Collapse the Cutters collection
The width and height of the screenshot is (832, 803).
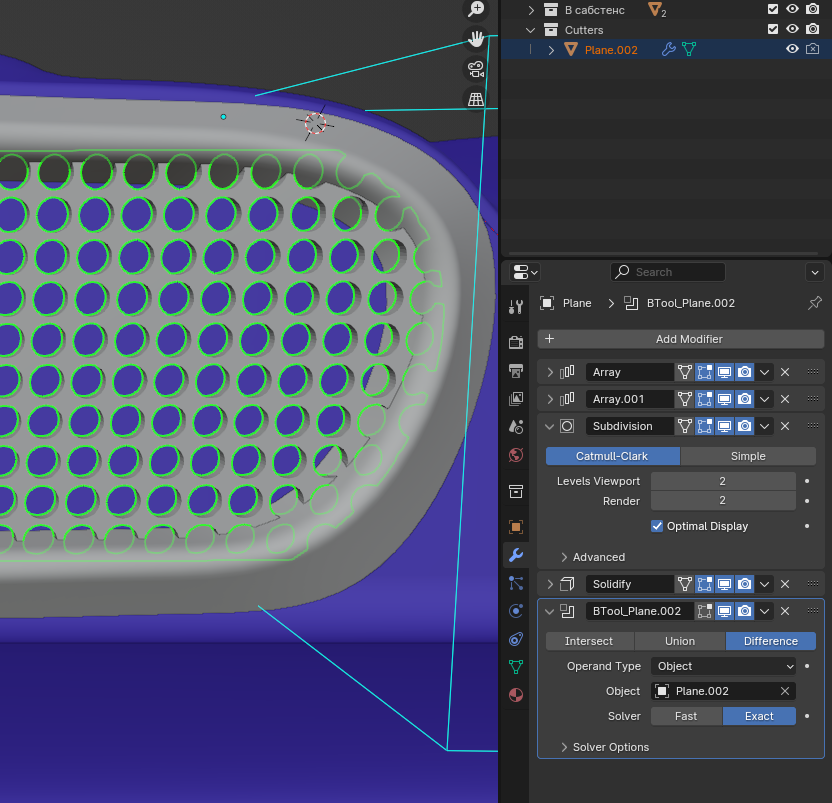531,30
